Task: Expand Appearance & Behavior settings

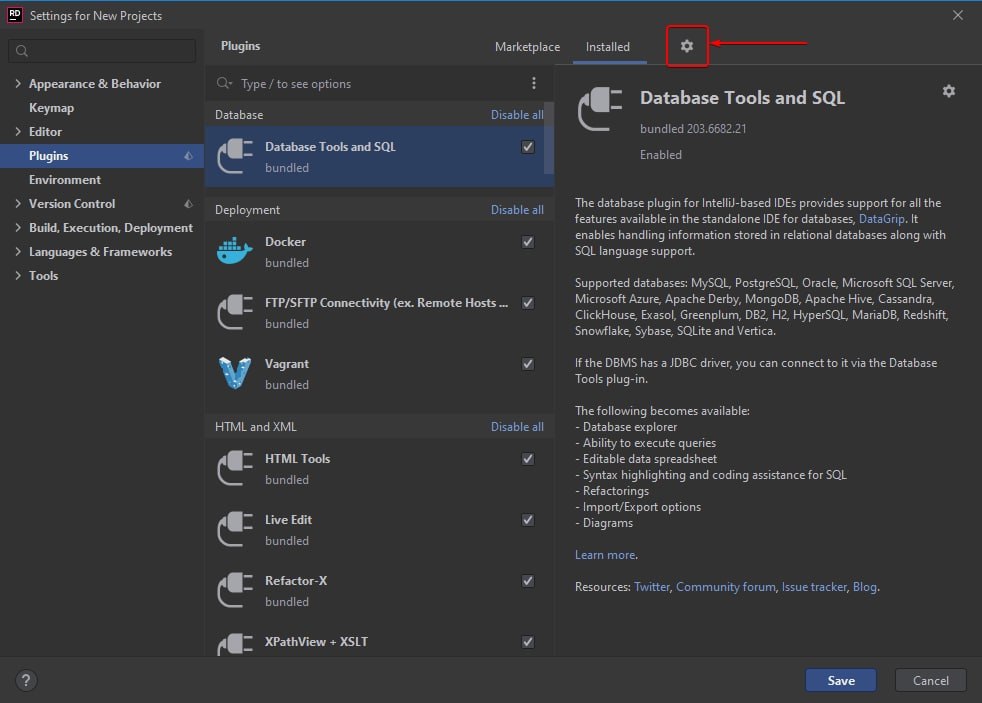Action: pyautogui.click(x=18, y=83)
